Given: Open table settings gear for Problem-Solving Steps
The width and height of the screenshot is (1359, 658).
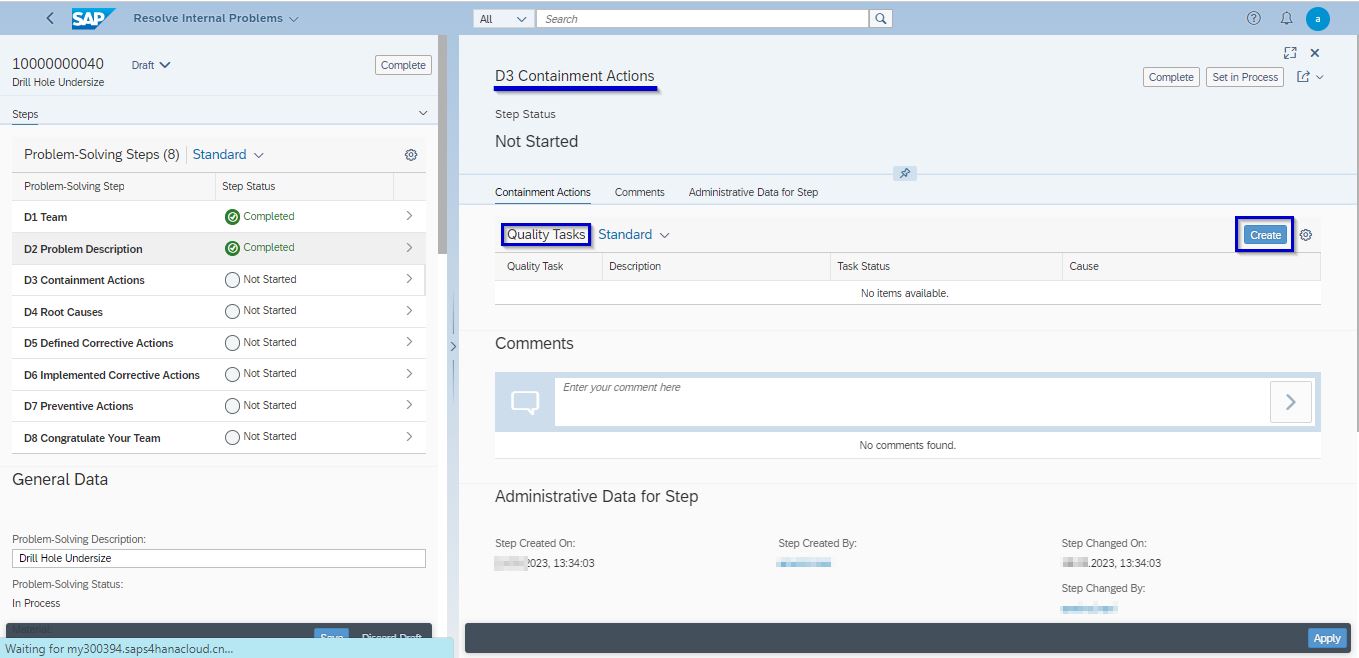Looking at the screenshot, I should (x=411, y=154).
